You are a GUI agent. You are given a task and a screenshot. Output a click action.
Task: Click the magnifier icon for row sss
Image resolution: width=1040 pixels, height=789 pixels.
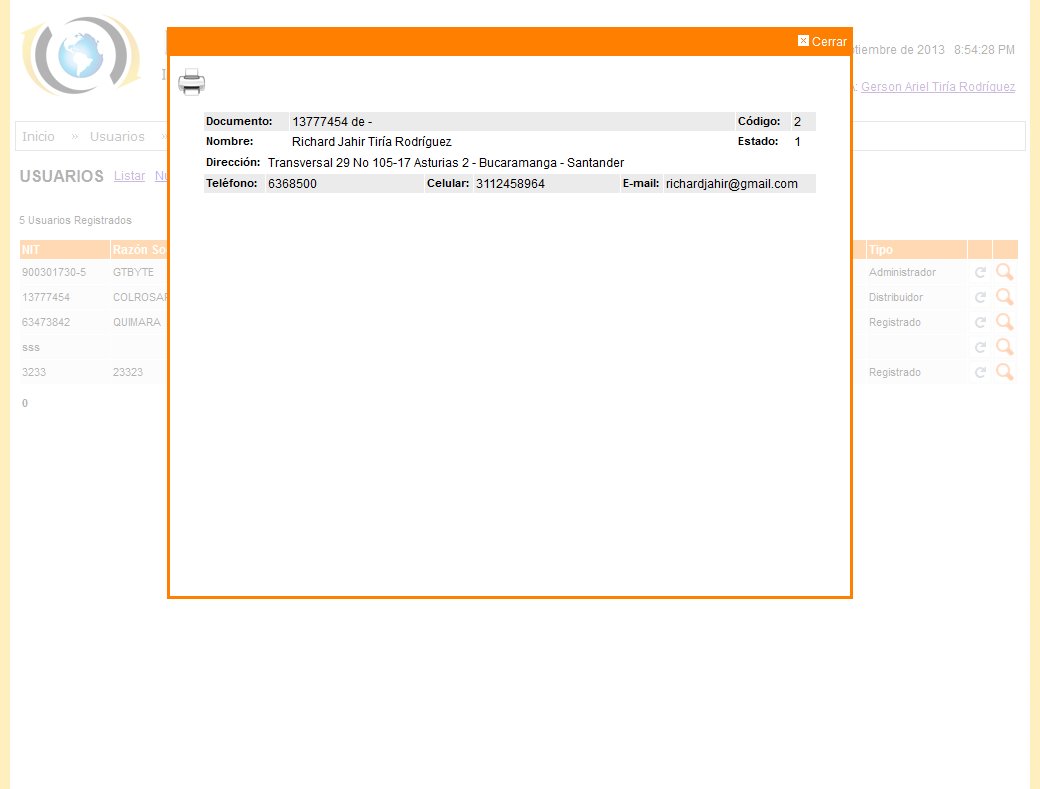(x=1005, y=347)
